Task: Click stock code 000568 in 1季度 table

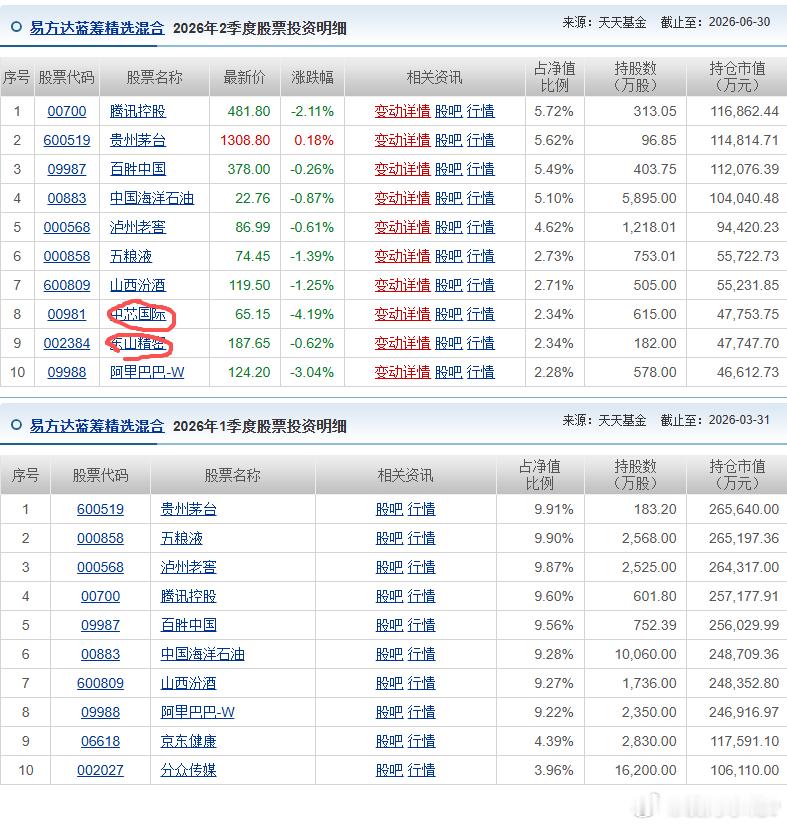Action: pyautogui.click(x=101, y=567)
